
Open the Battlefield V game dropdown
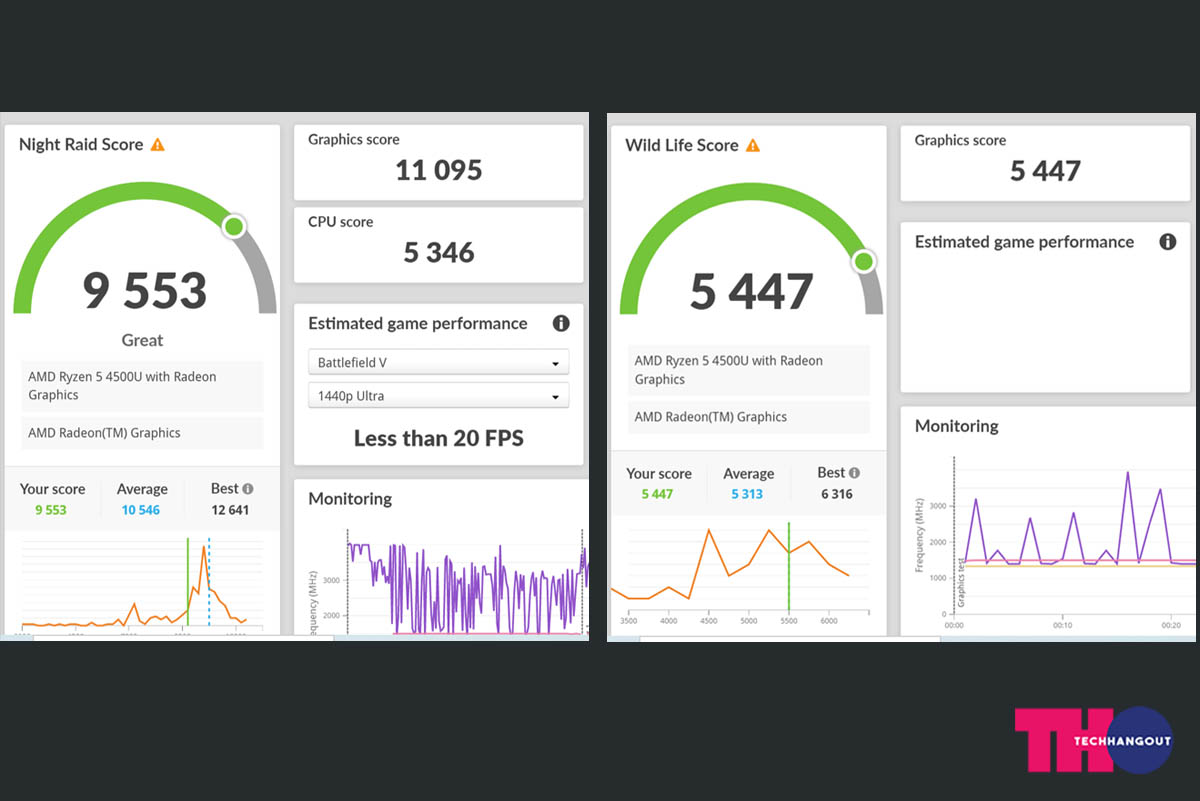pos(439,362)
